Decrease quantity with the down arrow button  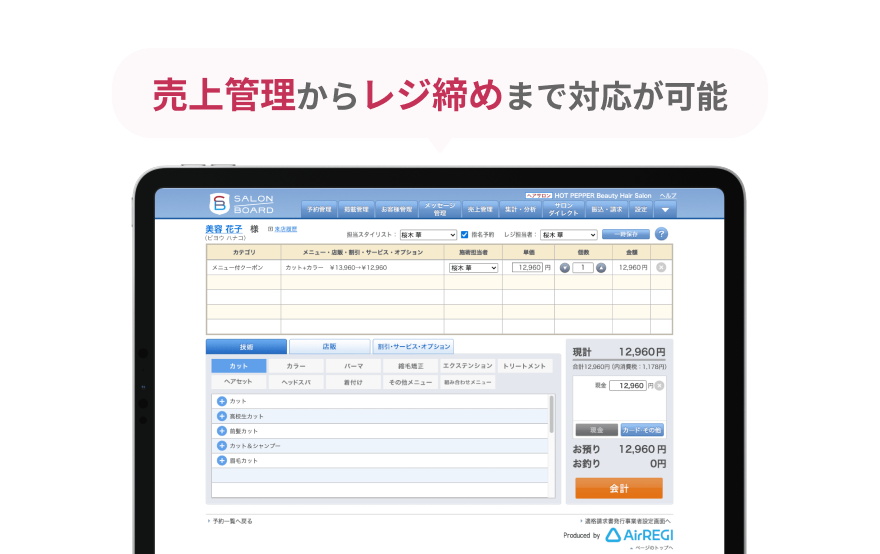565,268
